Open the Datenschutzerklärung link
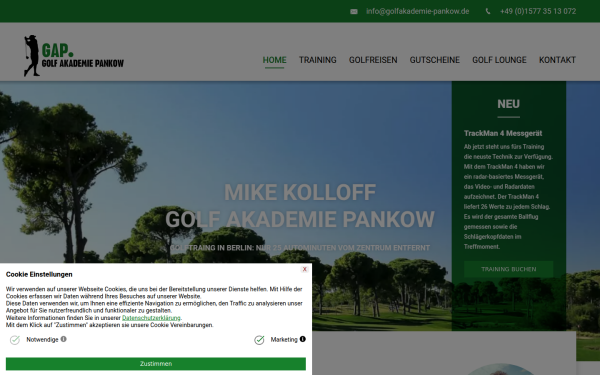The image size is (600, 375). (x=151, y=318)
